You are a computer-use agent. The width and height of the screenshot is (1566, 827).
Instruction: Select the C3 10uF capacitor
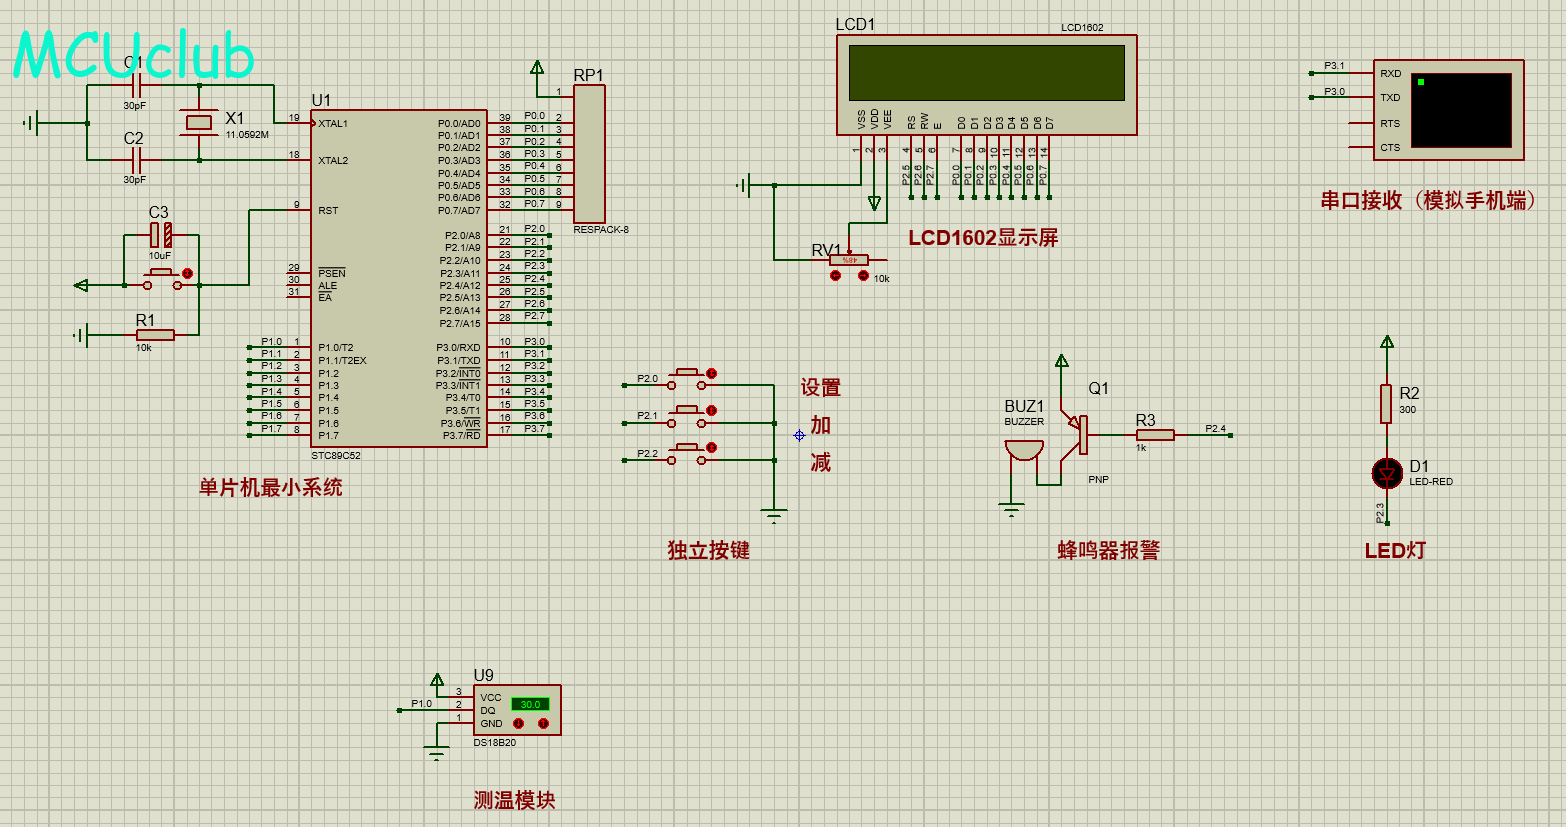[x=160, y=235]
